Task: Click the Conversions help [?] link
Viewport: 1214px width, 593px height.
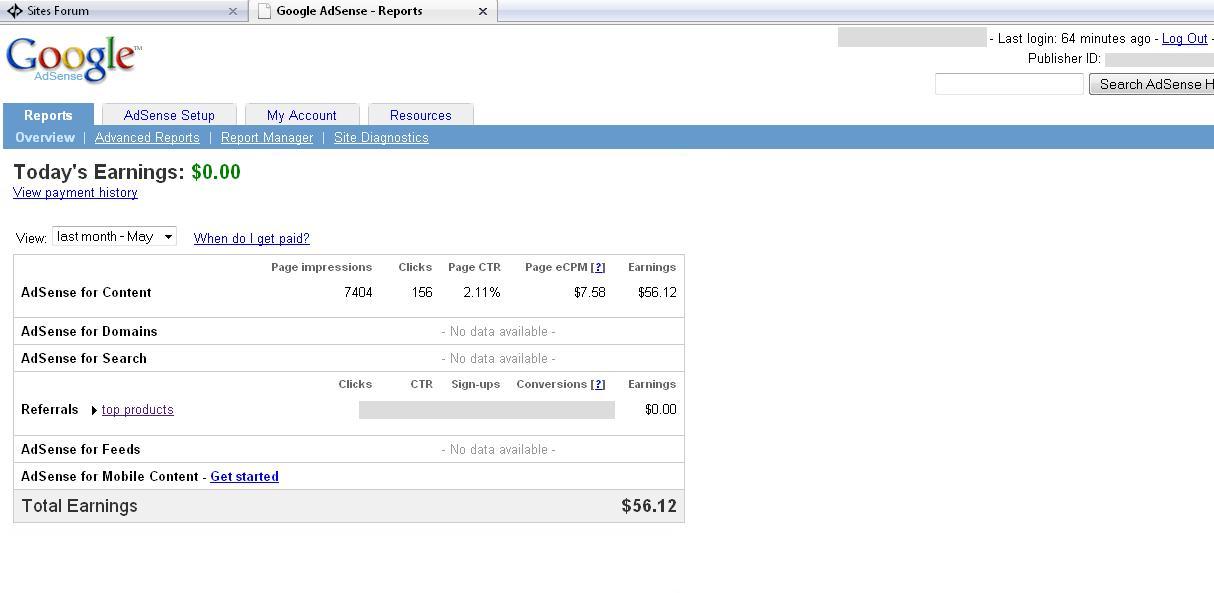Action: (598, 384)
